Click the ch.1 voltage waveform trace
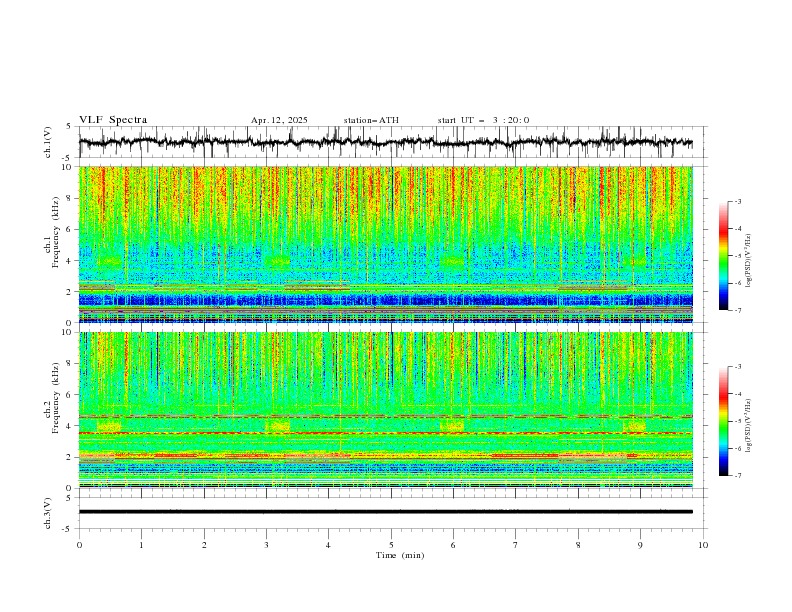Image resolution: width=792 pixels, height=612 pixels. [385, 142]
